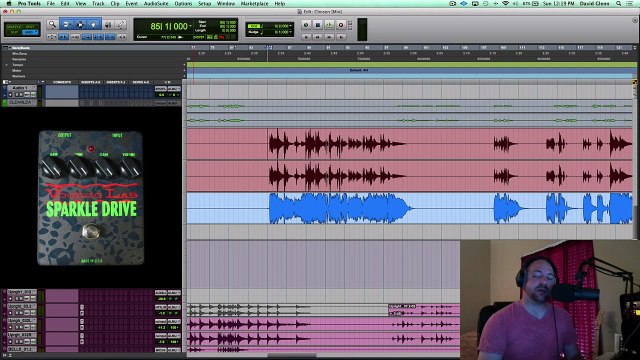Click the Audio 1 track name
Viewport: 640px width, 360px height.
[20, 88]
